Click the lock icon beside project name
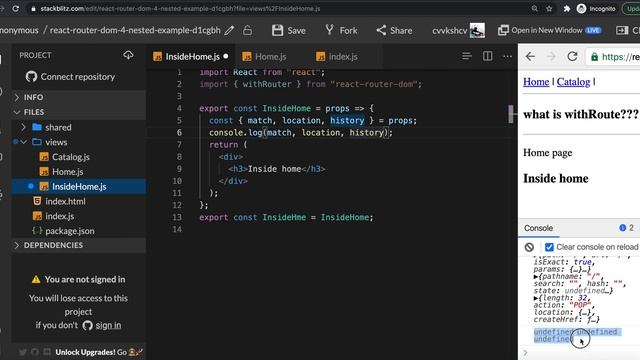Screen dimensions: 640x360 pyautogui.click(x=247, y=30)
